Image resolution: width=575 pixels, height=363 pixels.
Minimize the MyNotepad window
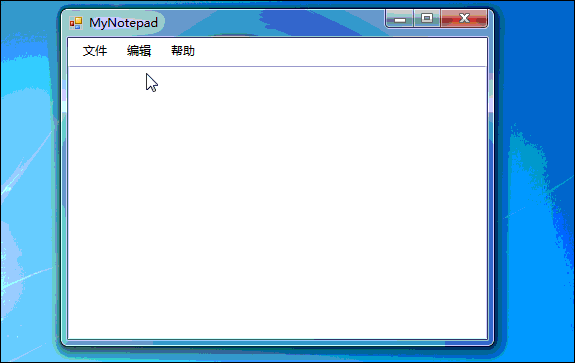(400, 18)
